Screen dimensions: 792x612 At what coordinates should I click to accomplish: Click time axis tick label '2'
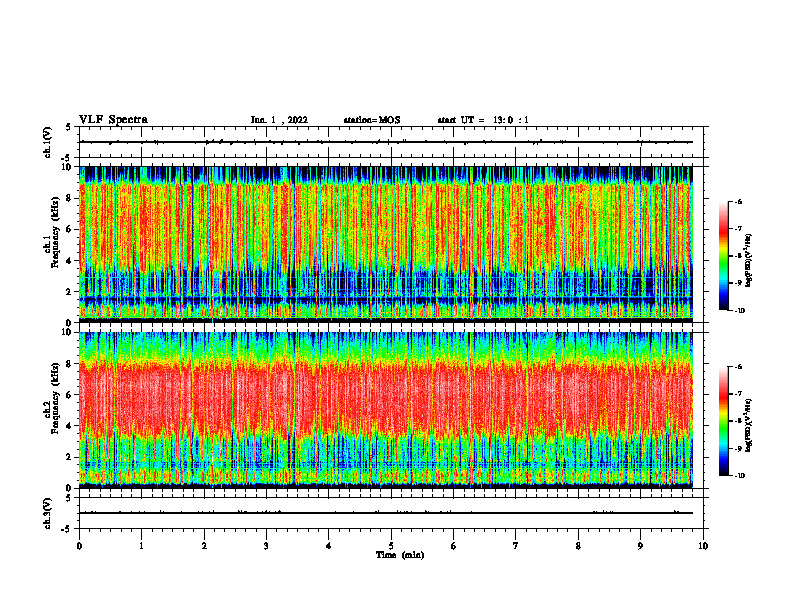tap(204, 546)
